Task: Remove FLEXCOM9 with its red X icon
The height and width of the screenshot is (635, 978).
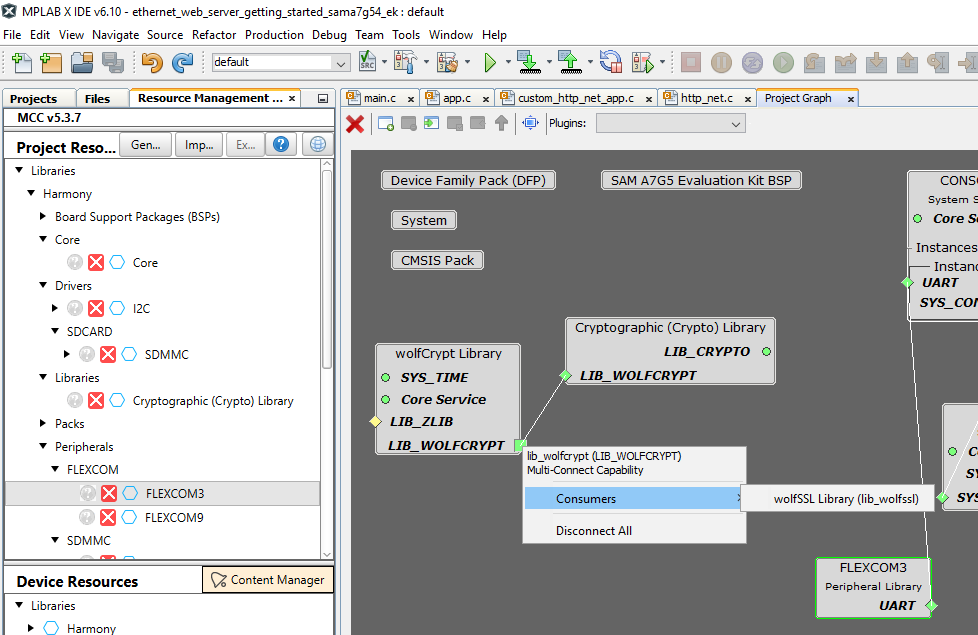Action: point(108,517)
